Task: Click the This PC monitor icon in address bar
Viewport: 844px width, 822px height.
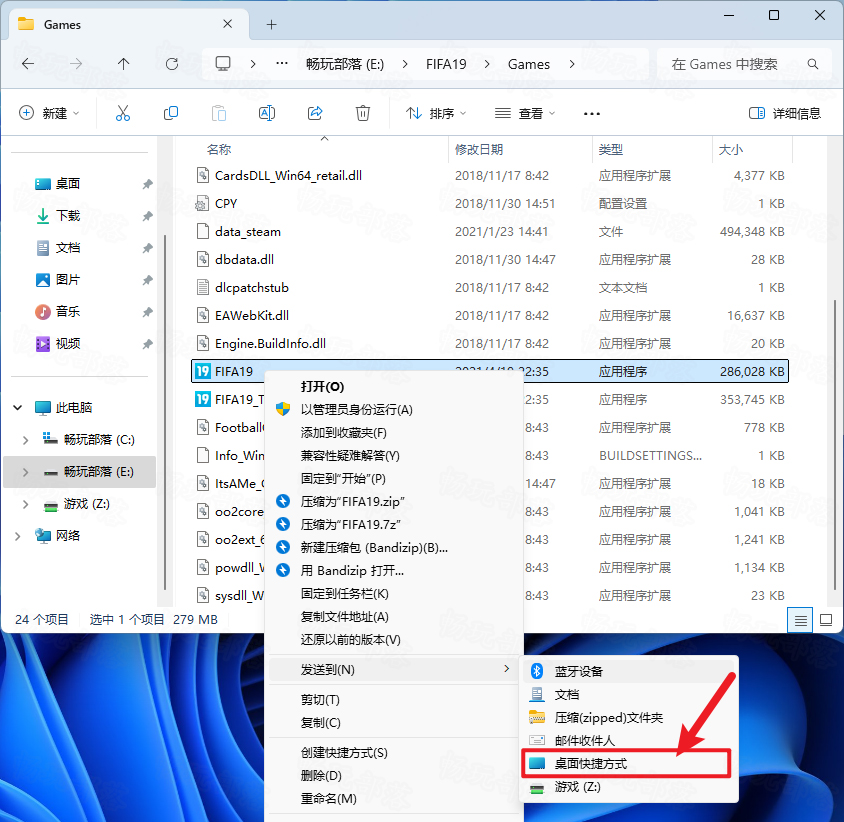Action: click(x=223, y=64)
